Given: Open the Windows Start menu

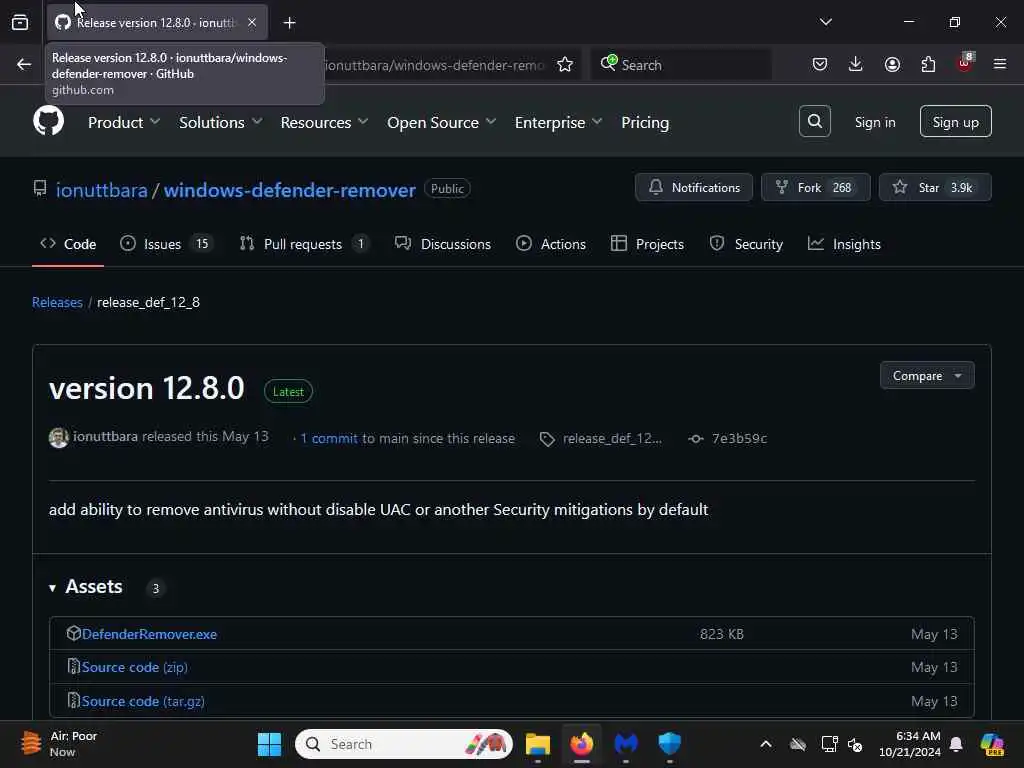Looking at the screenshot, I should pyautogui.click(x=269, y=744).
